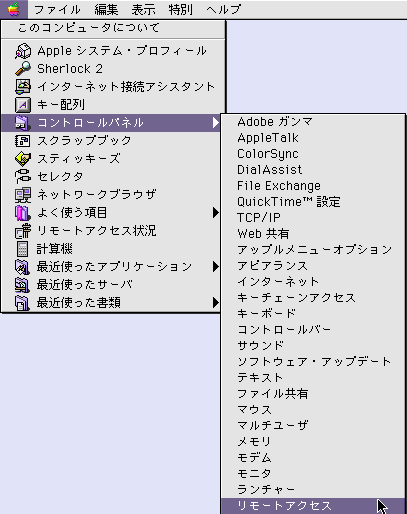Click the Apple logo menu icon
This screenshot has height=514, width=407.
click(14, 9)
